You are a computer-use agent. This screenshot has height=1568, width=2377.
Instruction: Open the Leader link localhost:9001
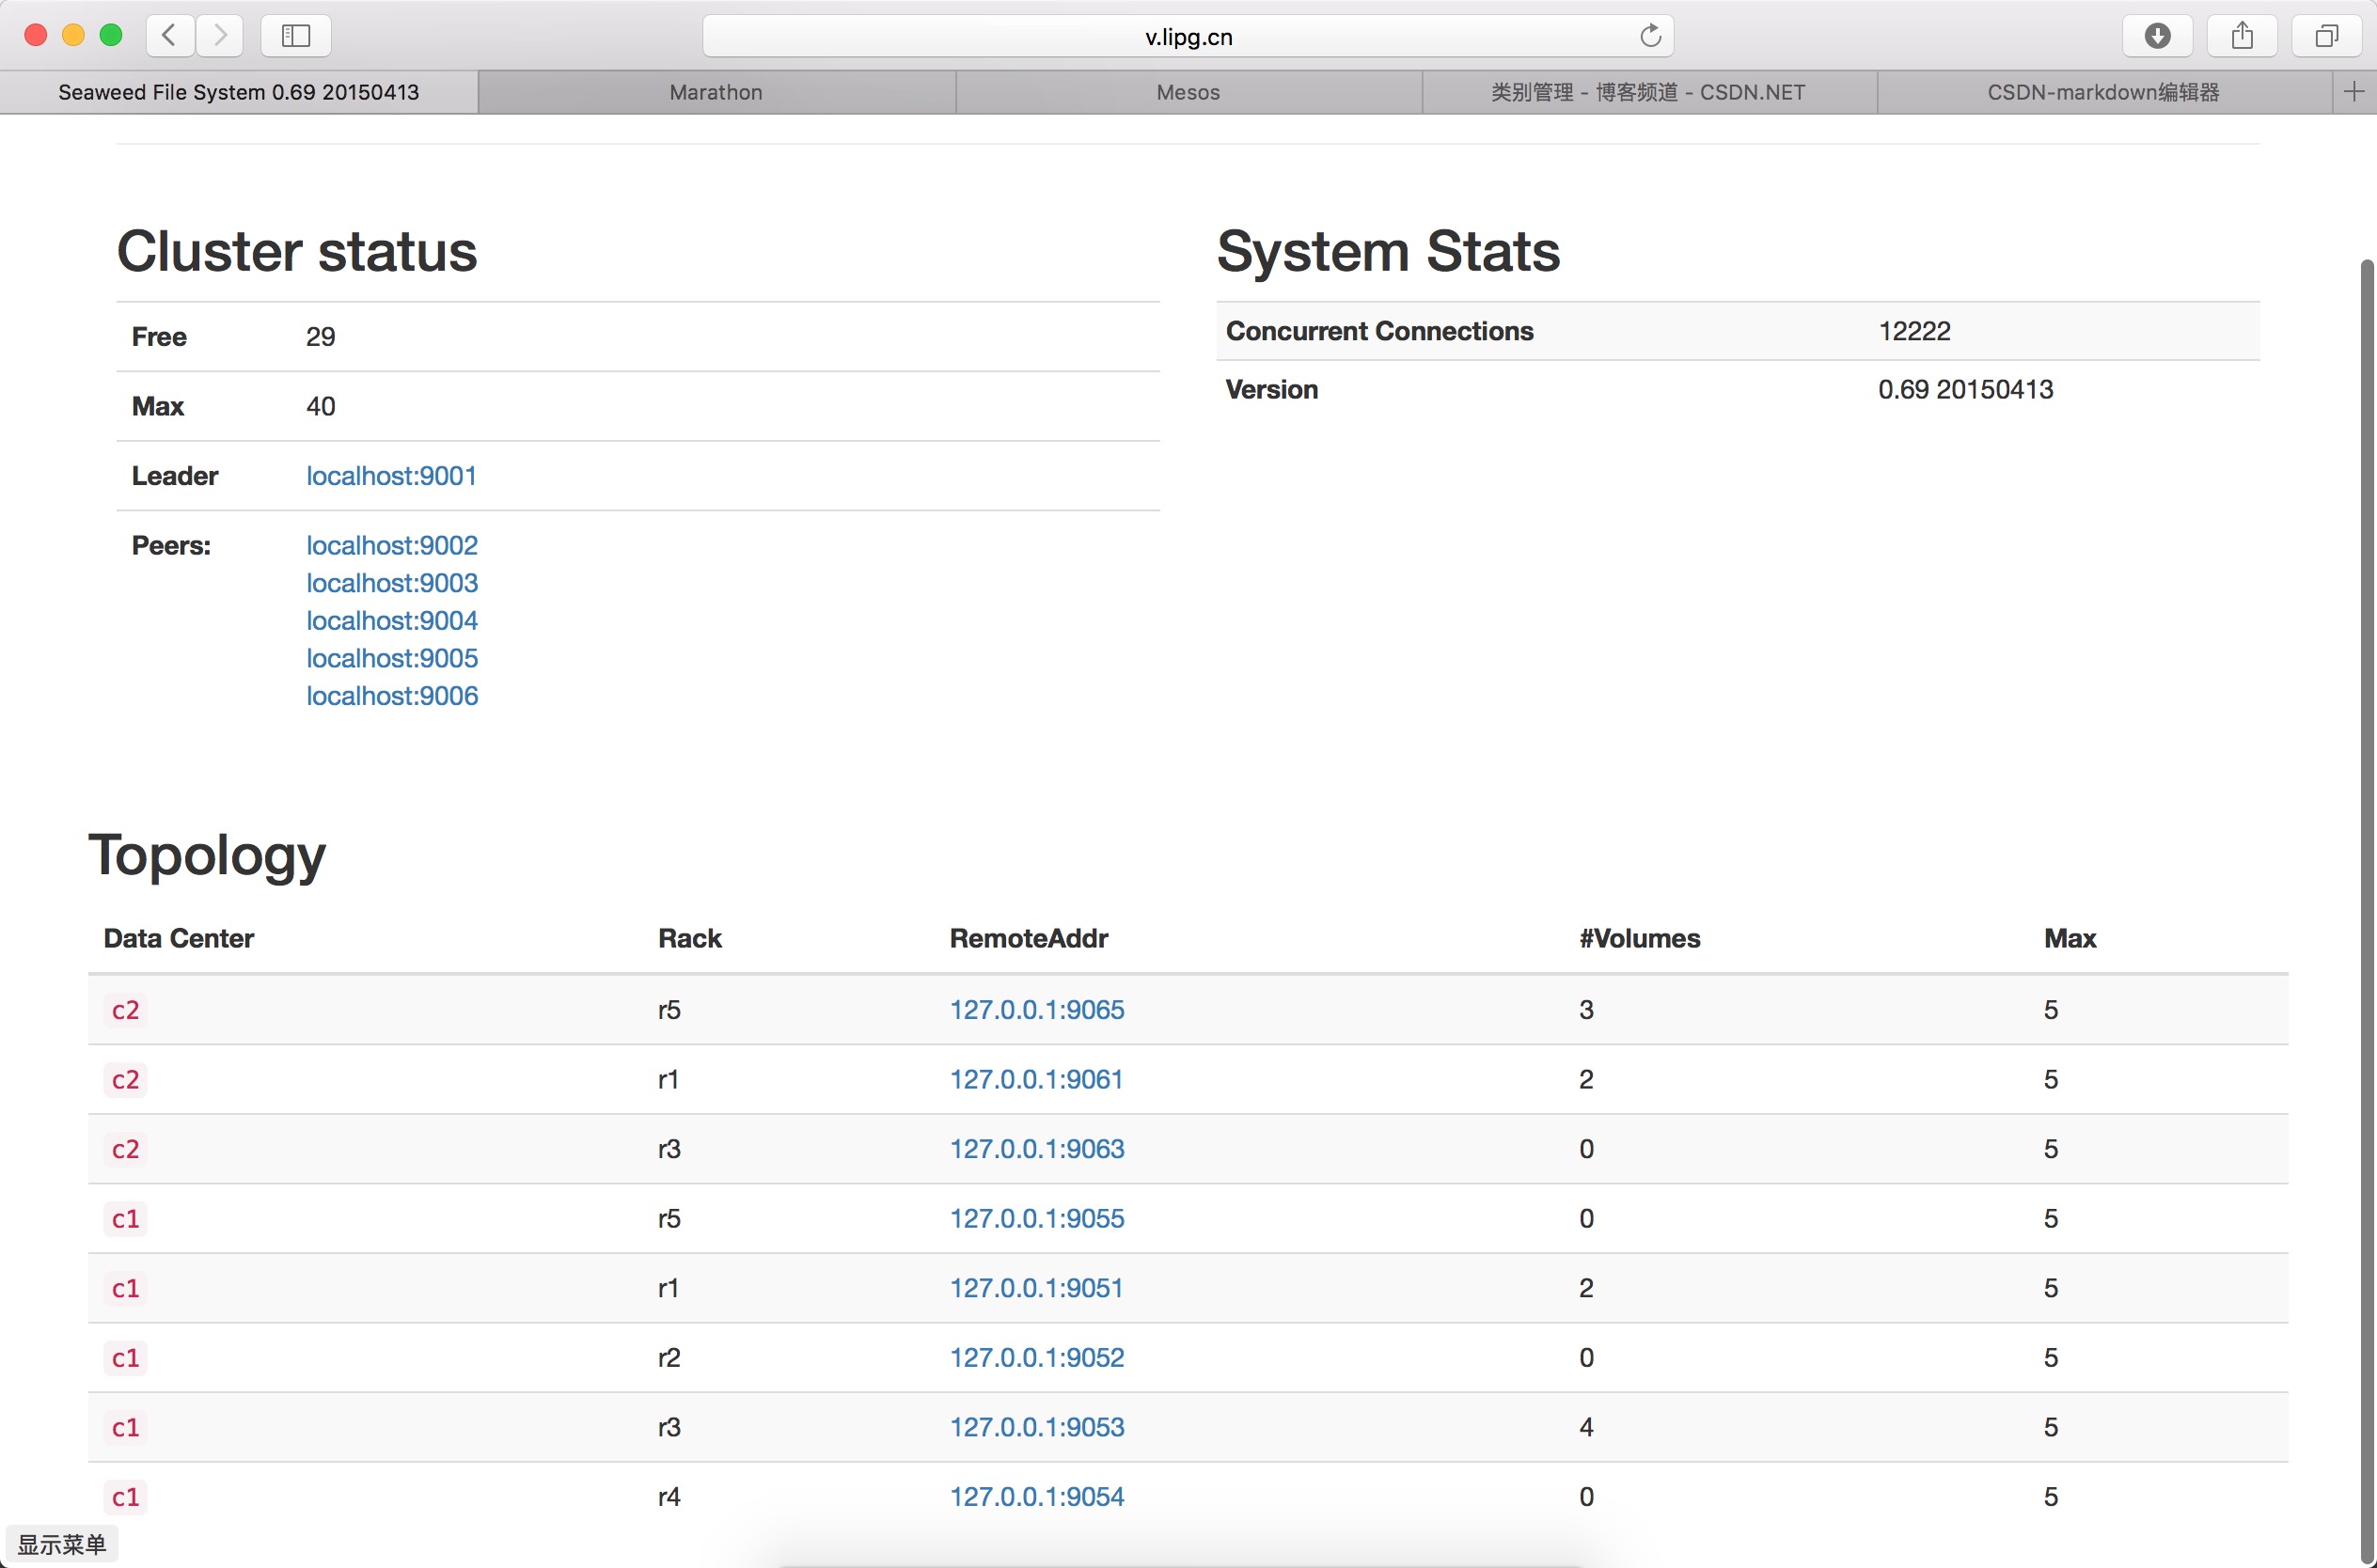tap(391, 476)
